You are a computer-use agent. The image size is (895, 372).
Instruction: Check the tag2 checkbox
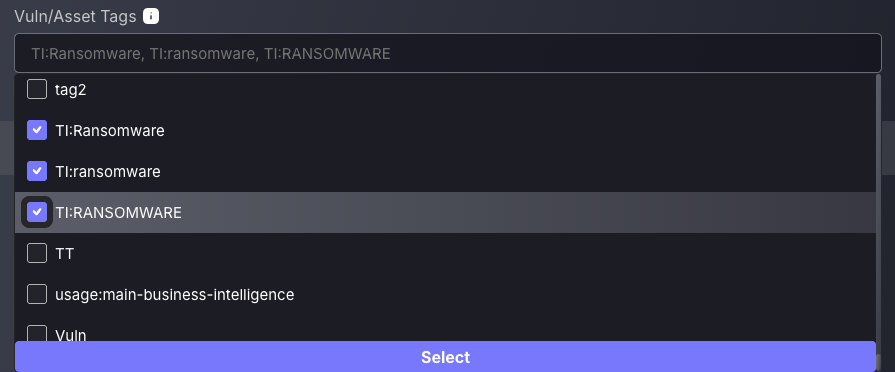pos(37,89)
